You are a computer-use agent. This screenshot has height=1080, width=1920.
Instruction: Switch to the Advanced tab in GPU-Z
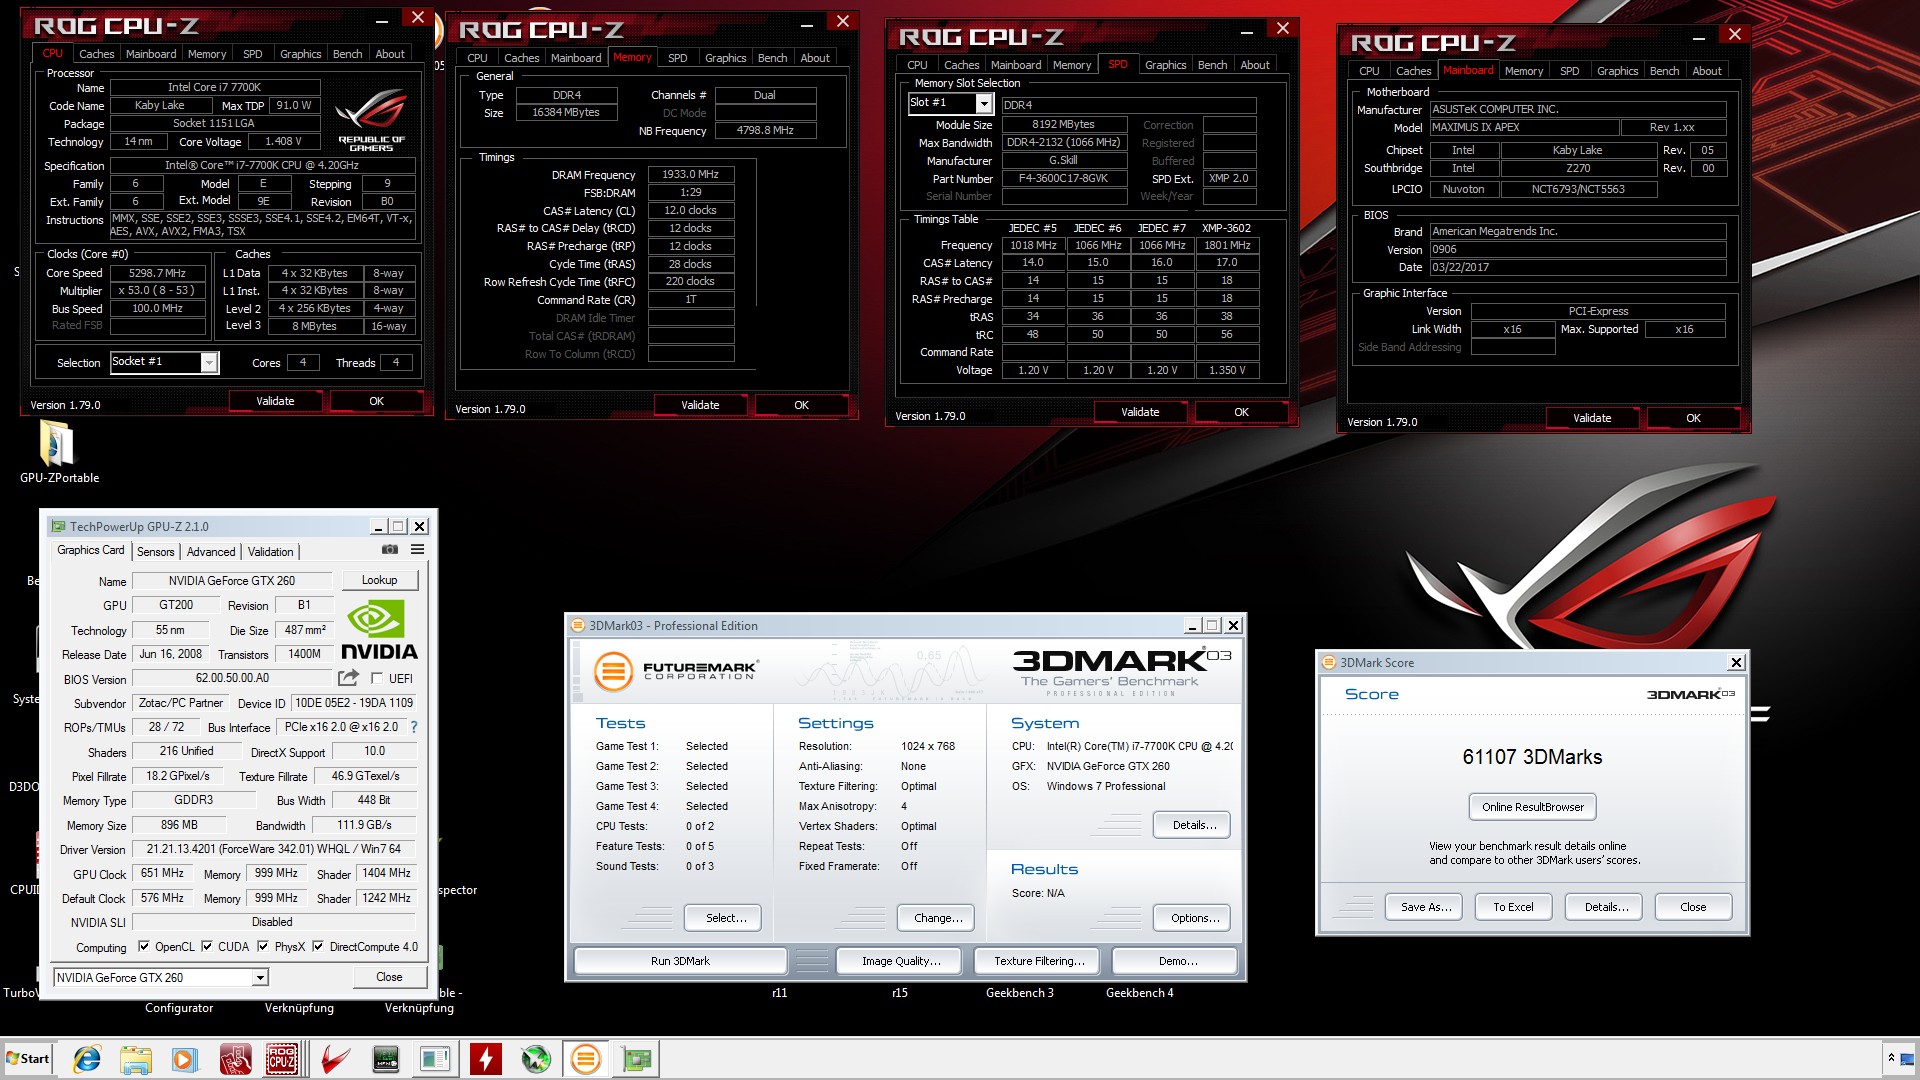coord(211,552)
